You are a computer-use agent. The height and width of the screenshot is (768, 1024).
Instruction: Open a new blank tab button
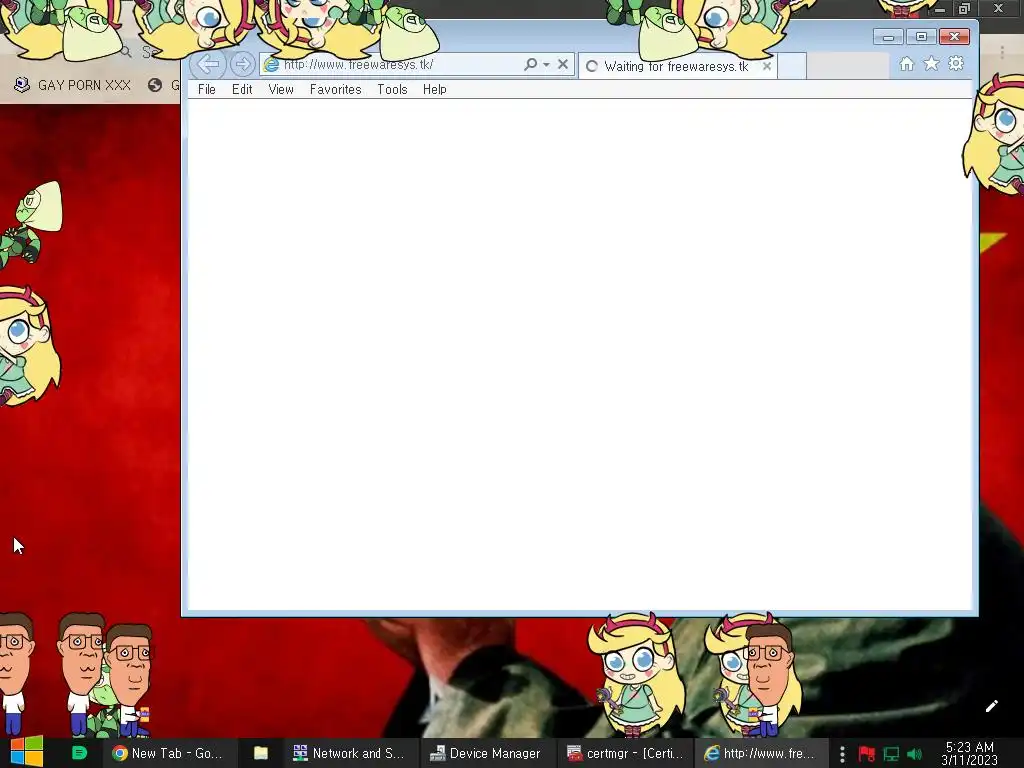click(x=792, y=66)
